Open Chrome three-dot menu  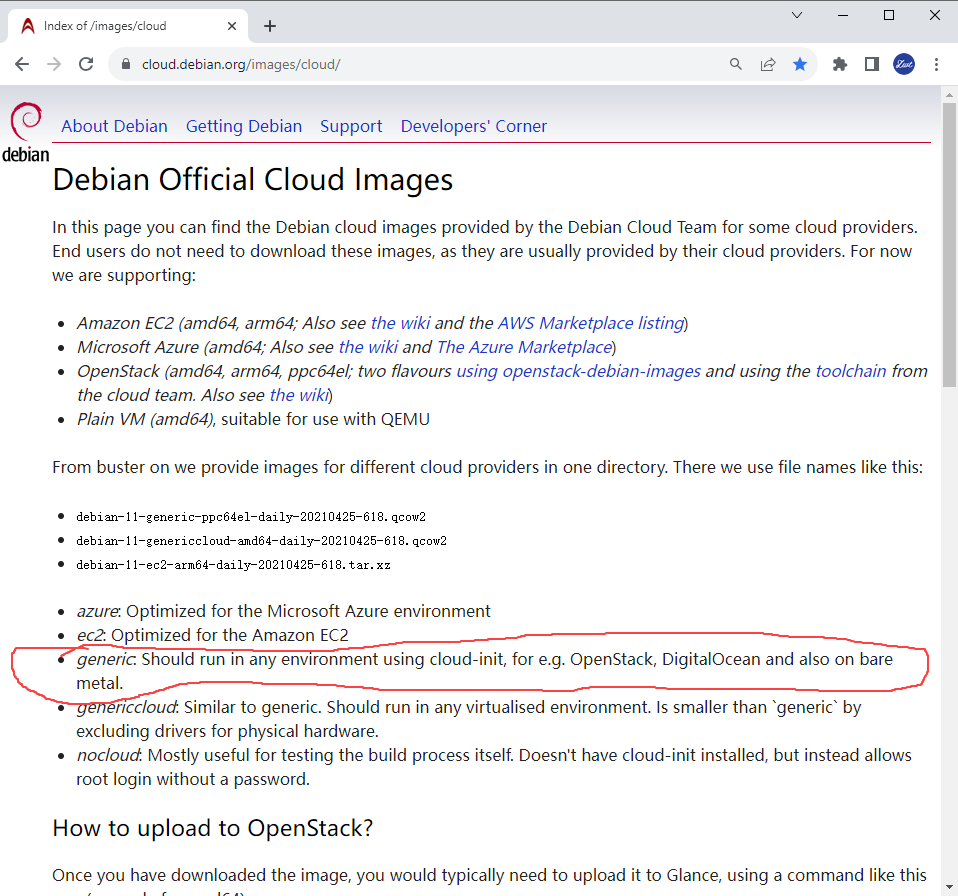(936, 64)
